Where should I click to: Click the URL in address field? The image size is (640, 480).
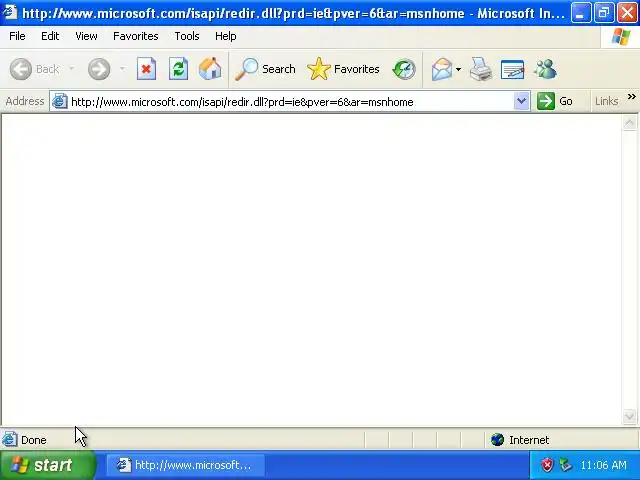(x=242, y=102)
